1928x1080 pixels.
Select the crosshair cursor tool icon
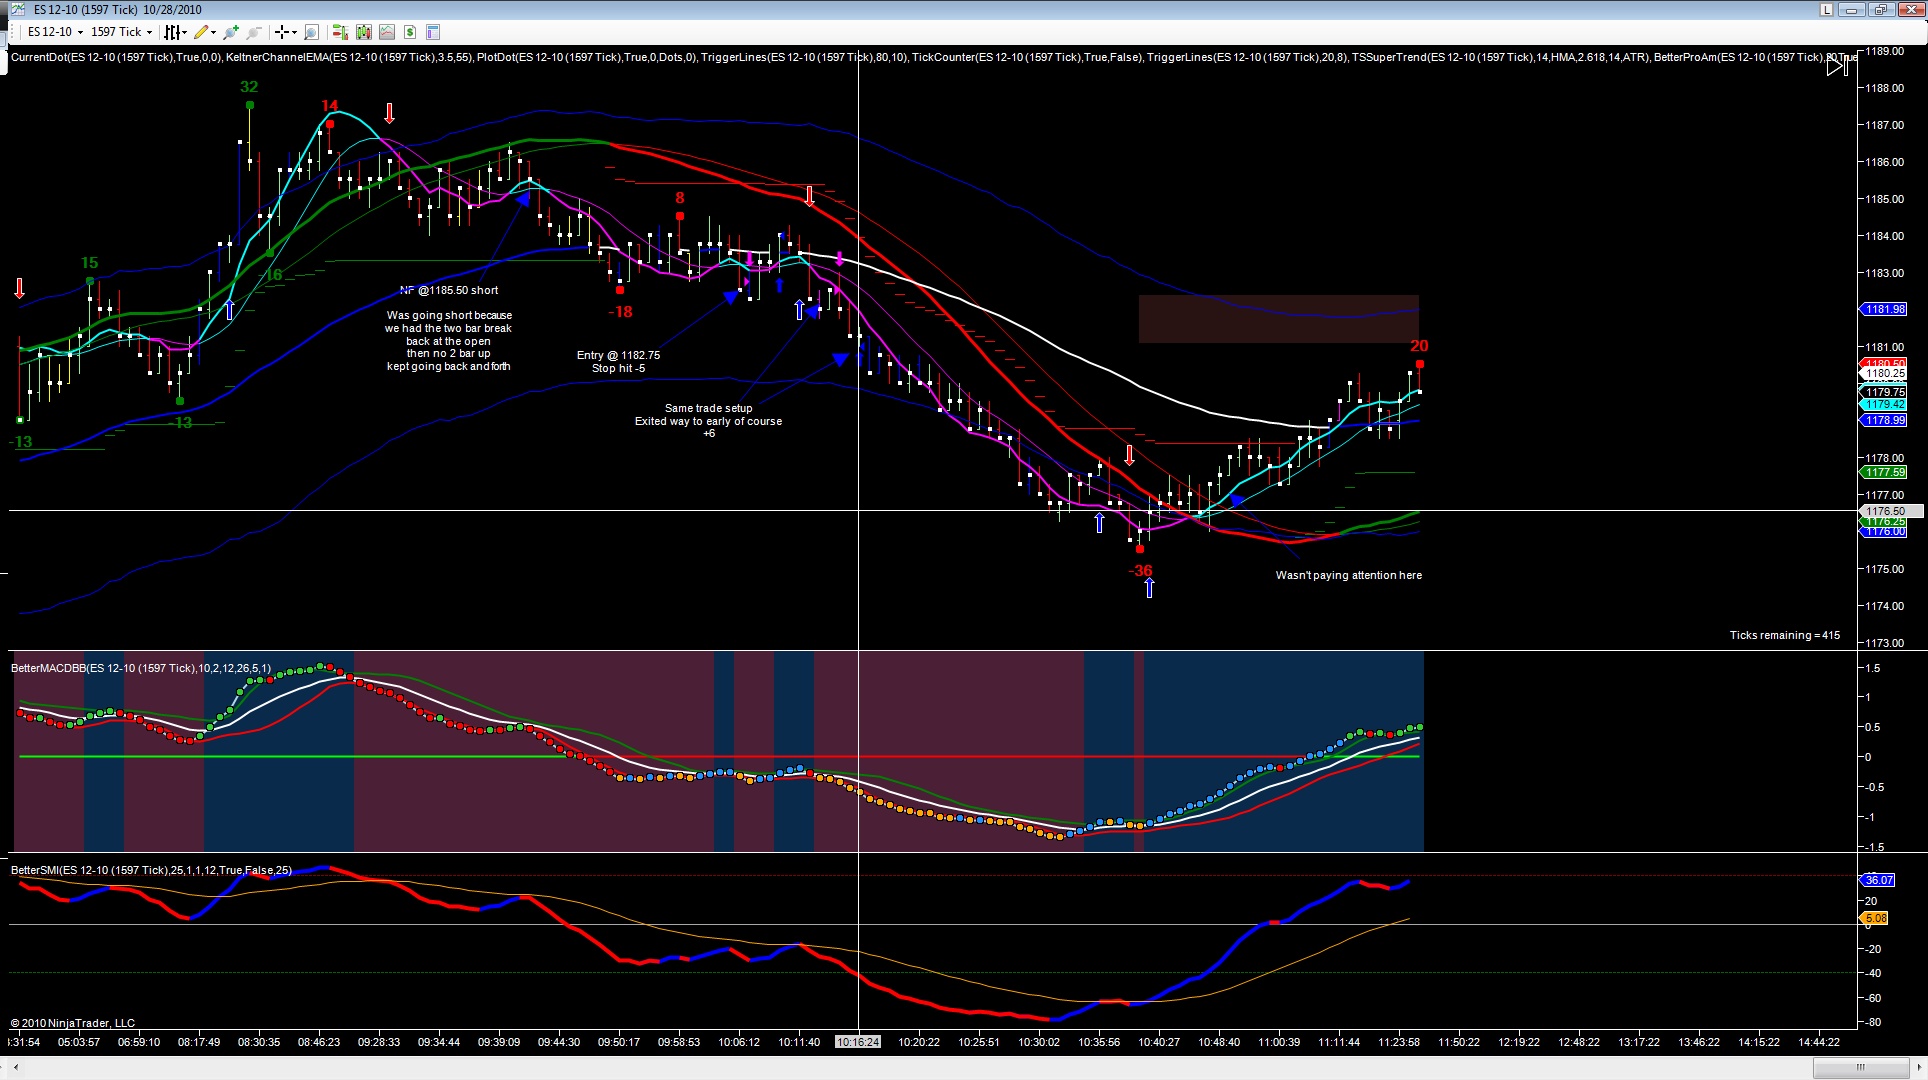point(282,32)
